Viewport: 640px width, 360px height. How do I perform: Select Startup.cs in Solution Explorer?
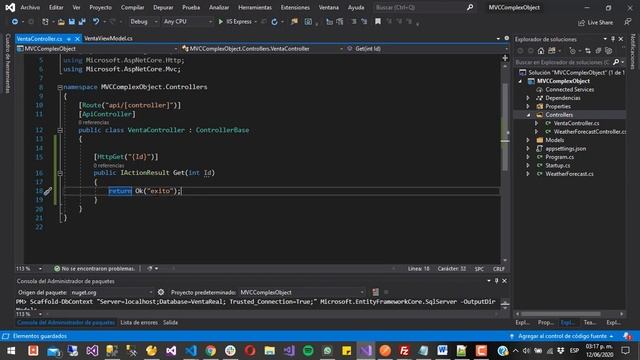tap(557, 165)
